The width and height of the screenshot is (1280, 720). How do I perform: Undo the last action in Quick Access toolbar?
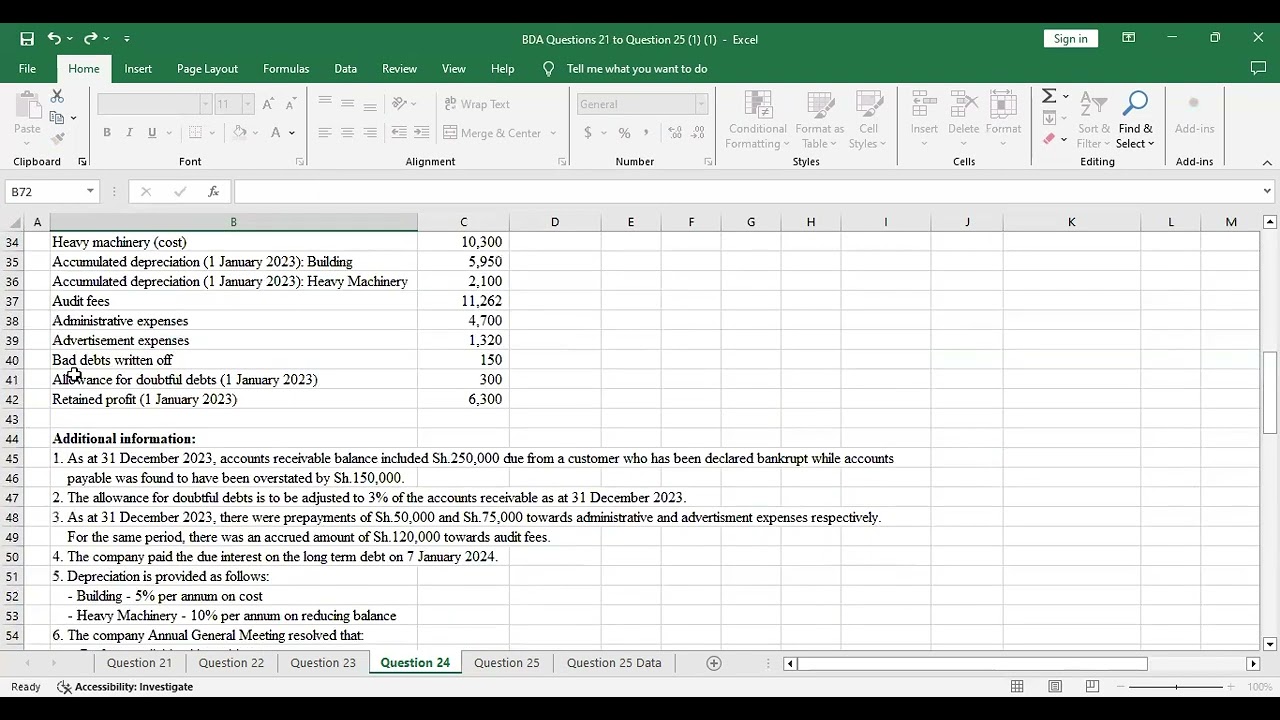tap(54, 39)
